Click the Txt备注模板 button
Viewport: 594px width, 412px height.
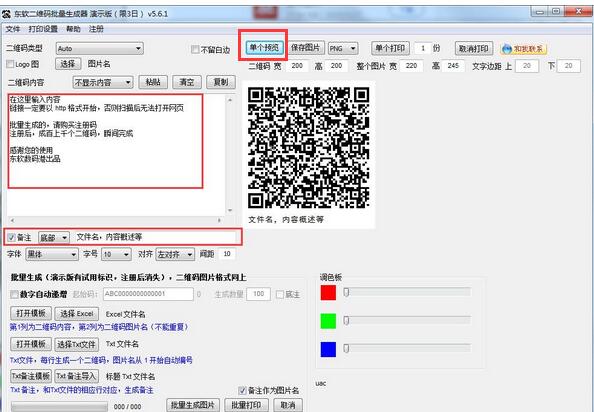(31, 376)
